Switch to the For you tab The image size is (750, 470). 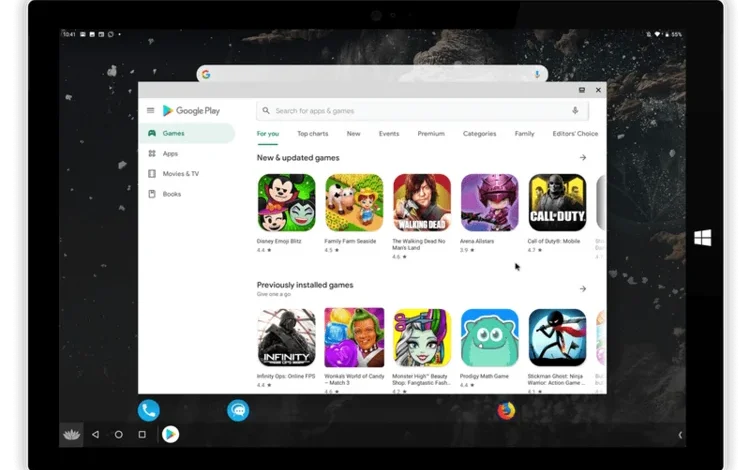coord(268,133)
